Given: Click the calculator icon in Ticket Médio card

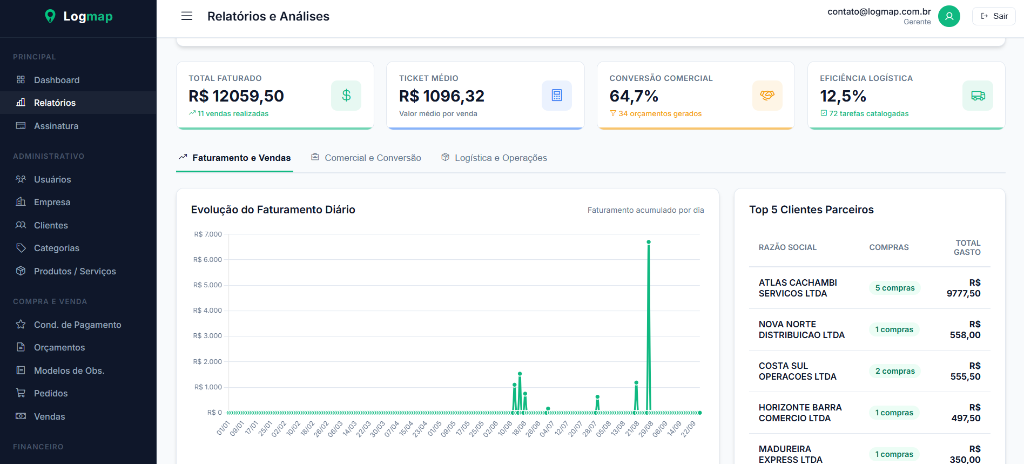Looking at the screenshot, I should 556,95.
